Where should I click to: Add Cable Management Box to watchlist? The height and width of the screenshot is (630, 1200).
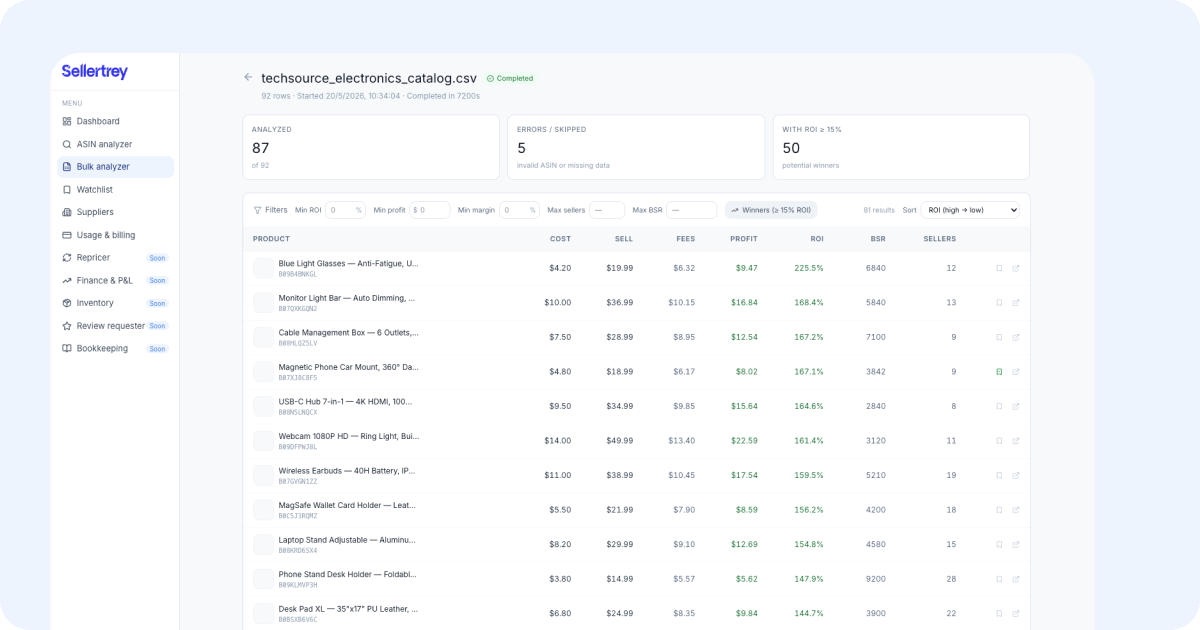999,337
